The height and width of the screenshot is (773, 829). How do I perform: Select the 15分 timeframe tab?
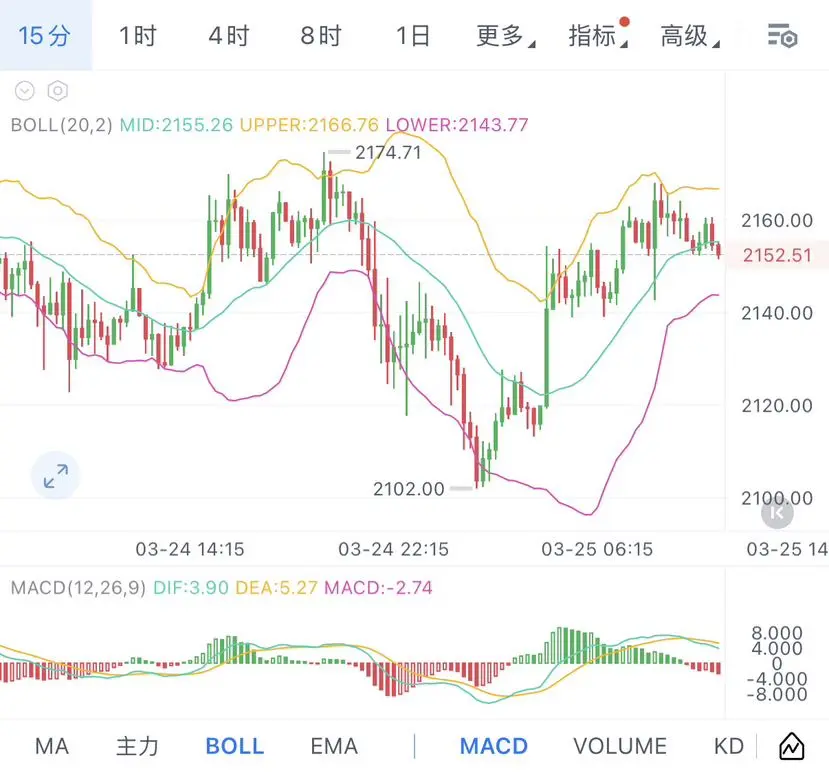(x=45, y=37)
